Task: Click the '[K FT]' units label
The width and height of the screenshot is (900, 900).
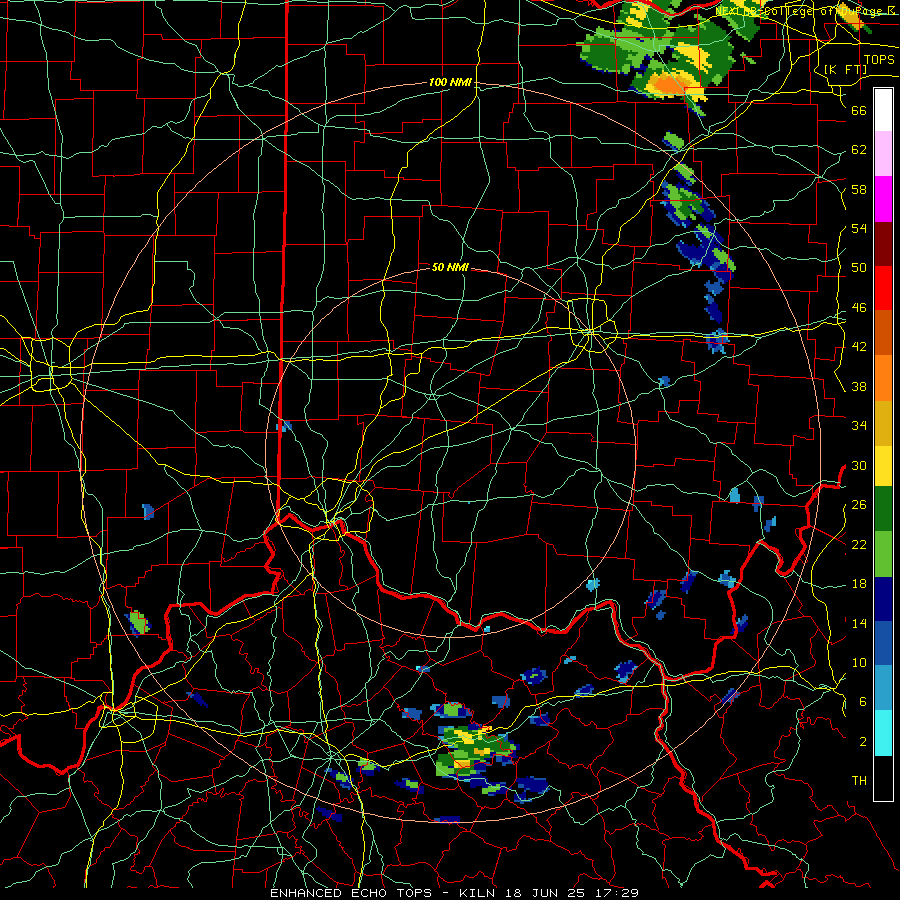Action: coord(845,69)
